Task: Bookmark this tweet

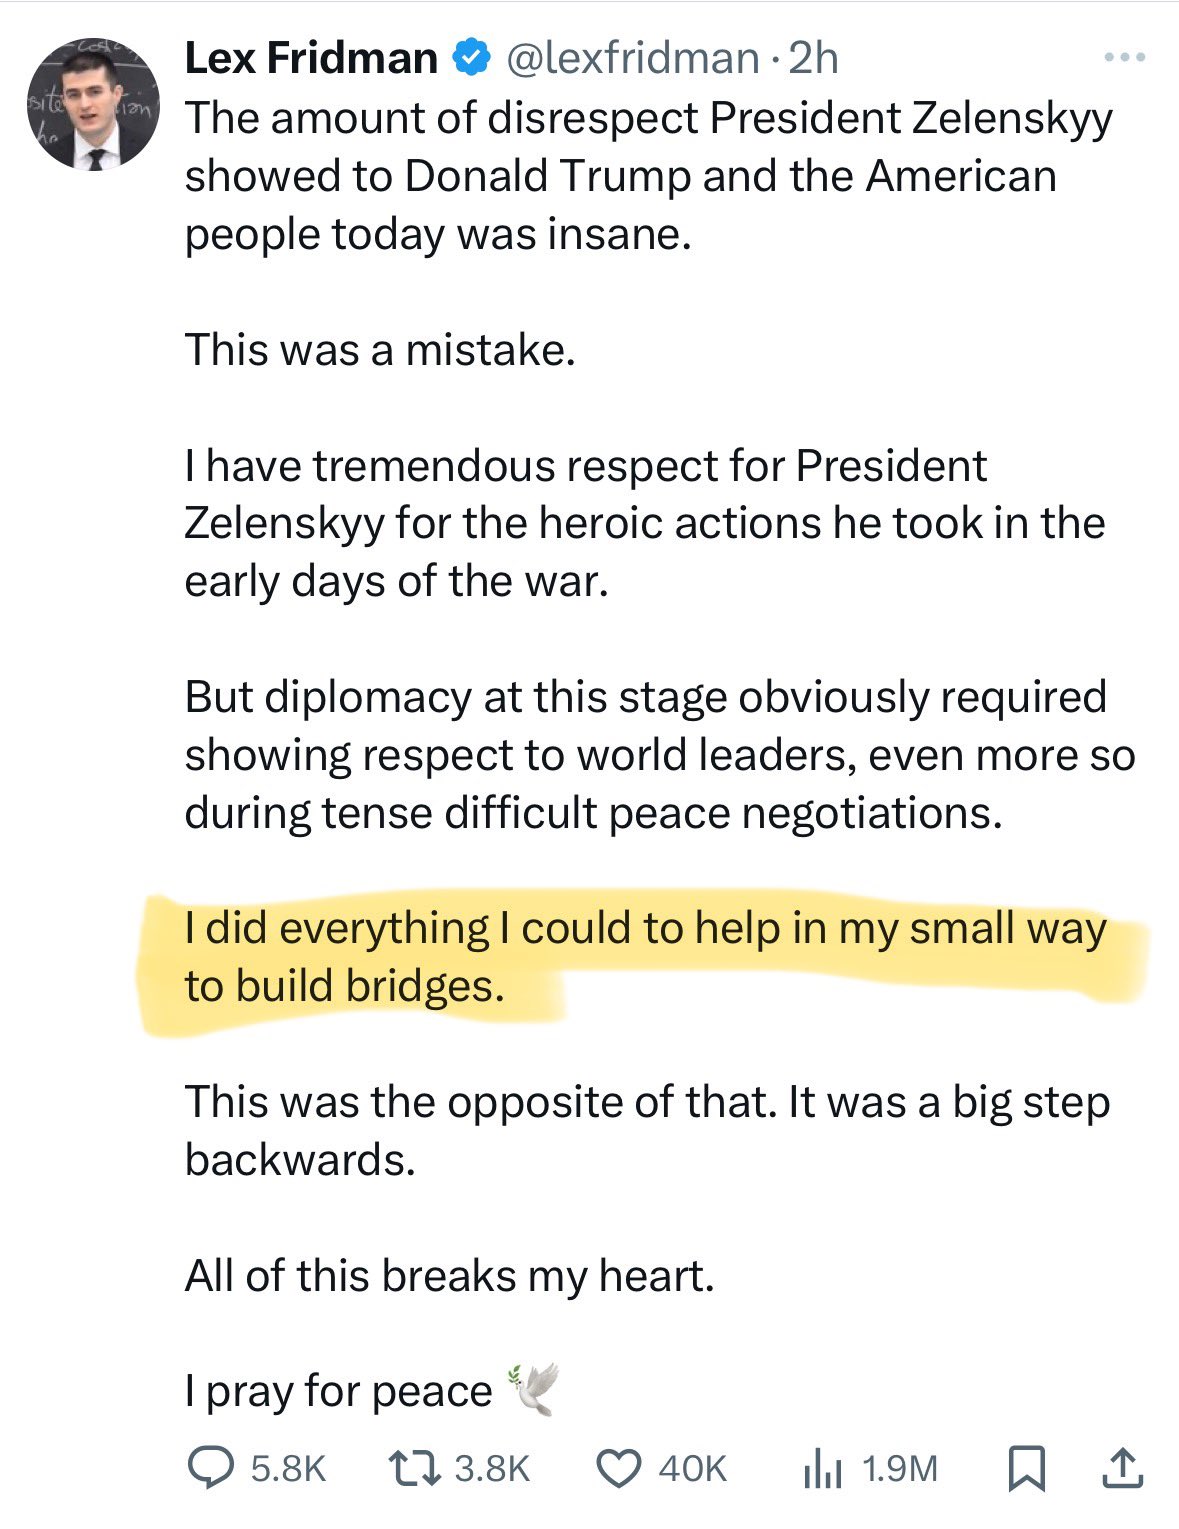Action: (1025, 1469)
